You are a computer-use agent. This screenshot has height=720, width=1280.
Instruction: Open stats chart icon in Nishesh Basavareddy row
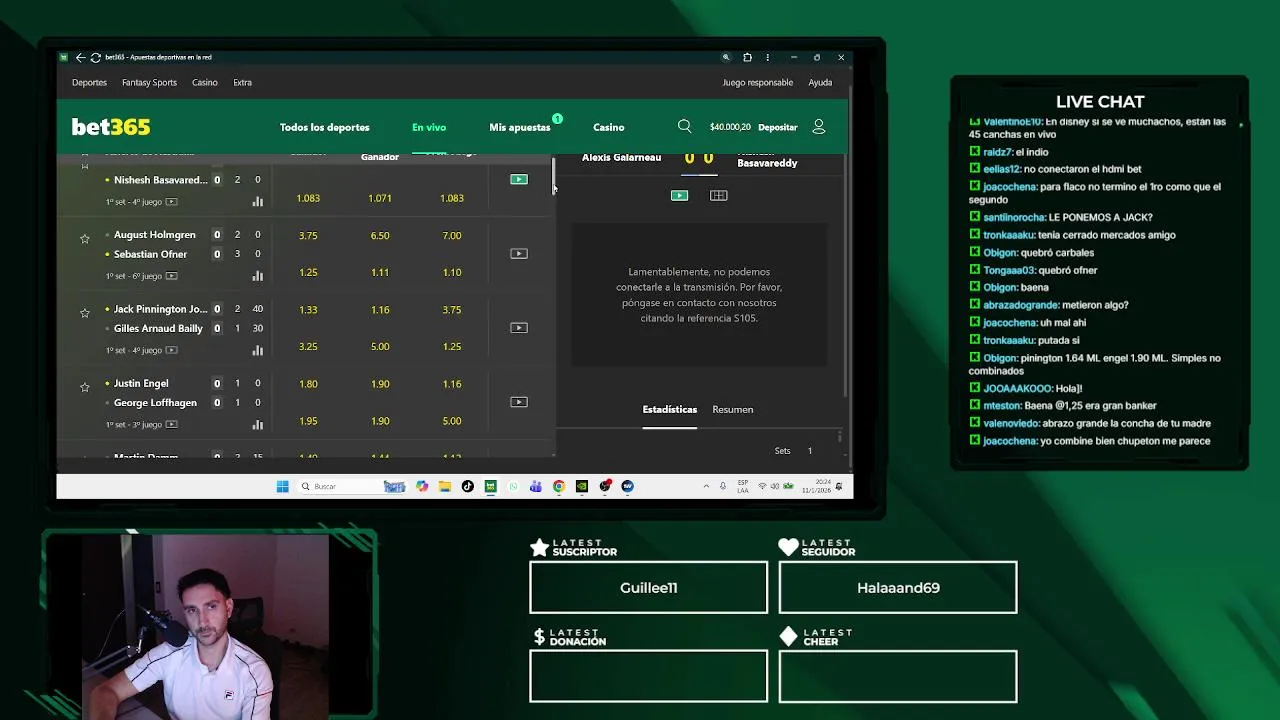pos(257,201)
